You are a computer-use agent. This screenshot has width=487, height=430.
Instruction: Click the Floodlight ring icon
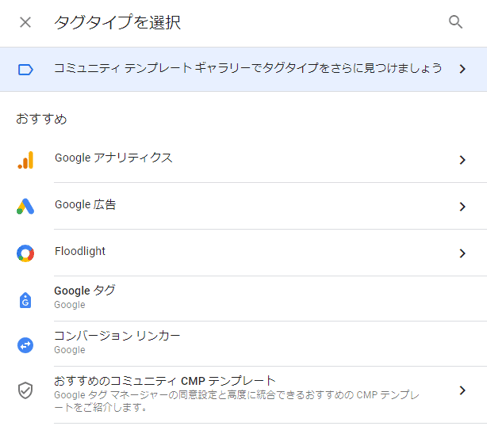coord(25,253)
